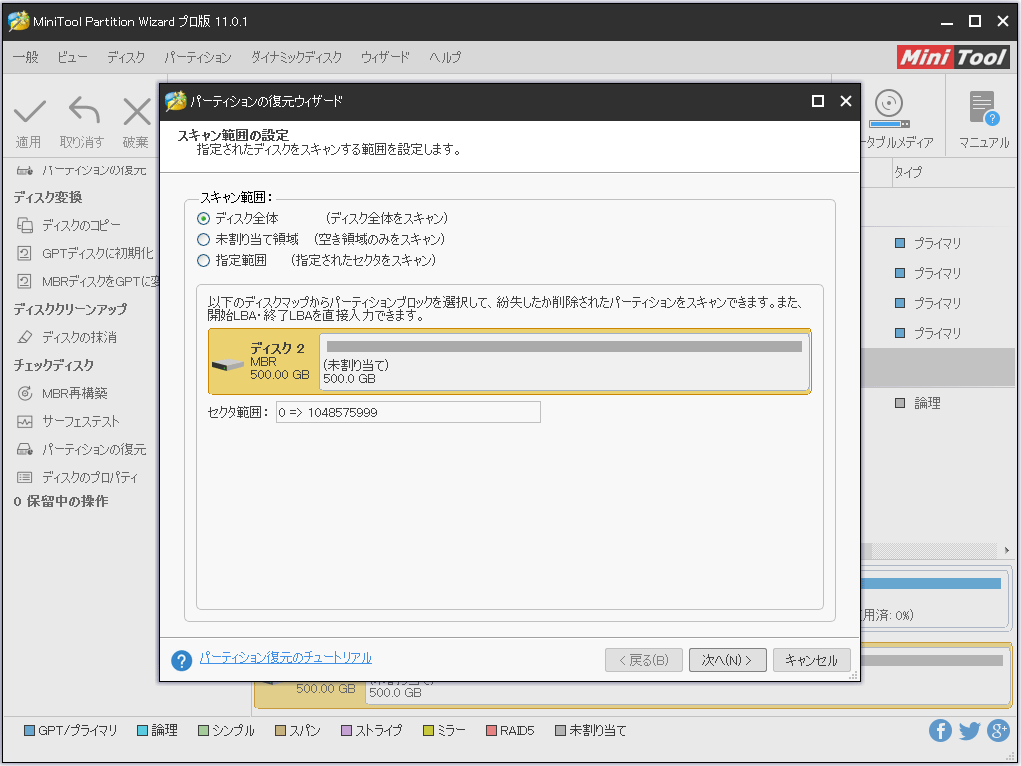Choose the 指定範囲 radio option

tap(204, 261)
